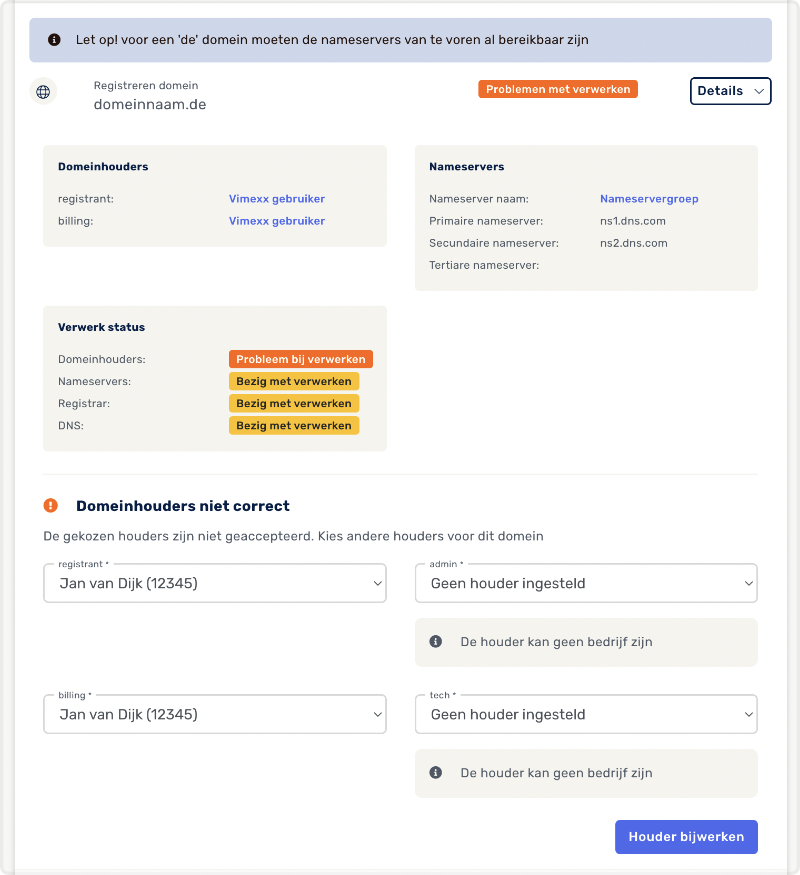Open the tech holder dropdown
Screen dimensions: 800x875
586,714
